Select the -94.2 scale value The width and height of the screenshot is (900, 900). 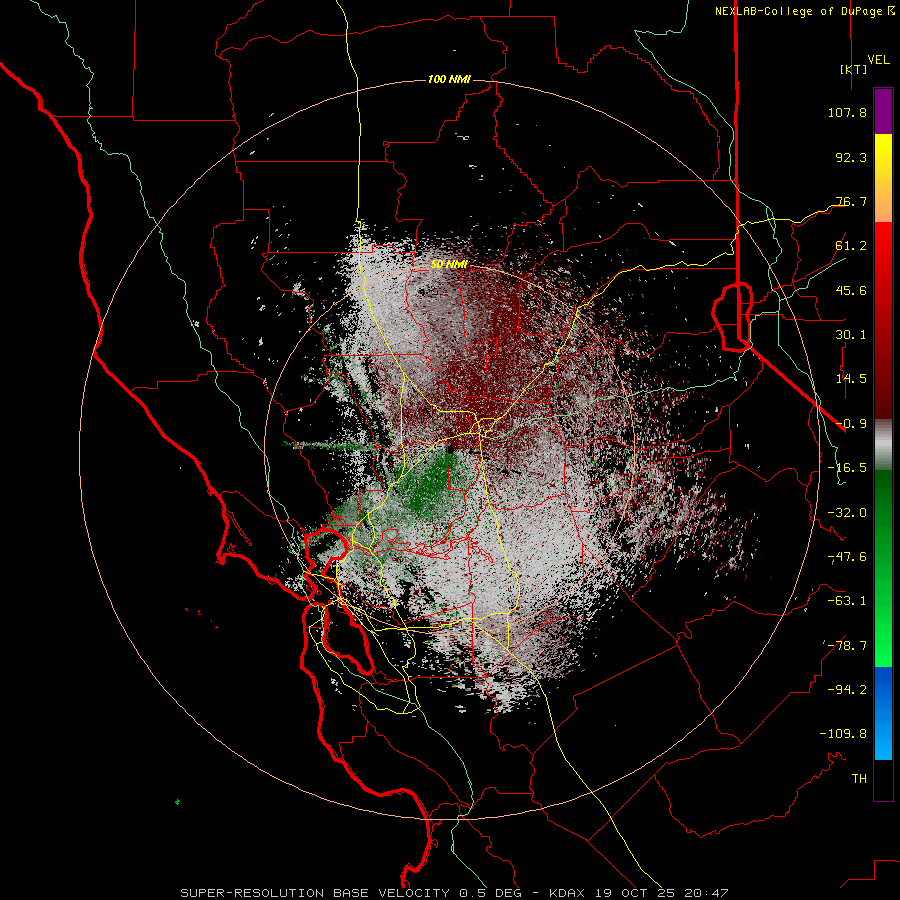pyautogui.click(x=847, y=689)
